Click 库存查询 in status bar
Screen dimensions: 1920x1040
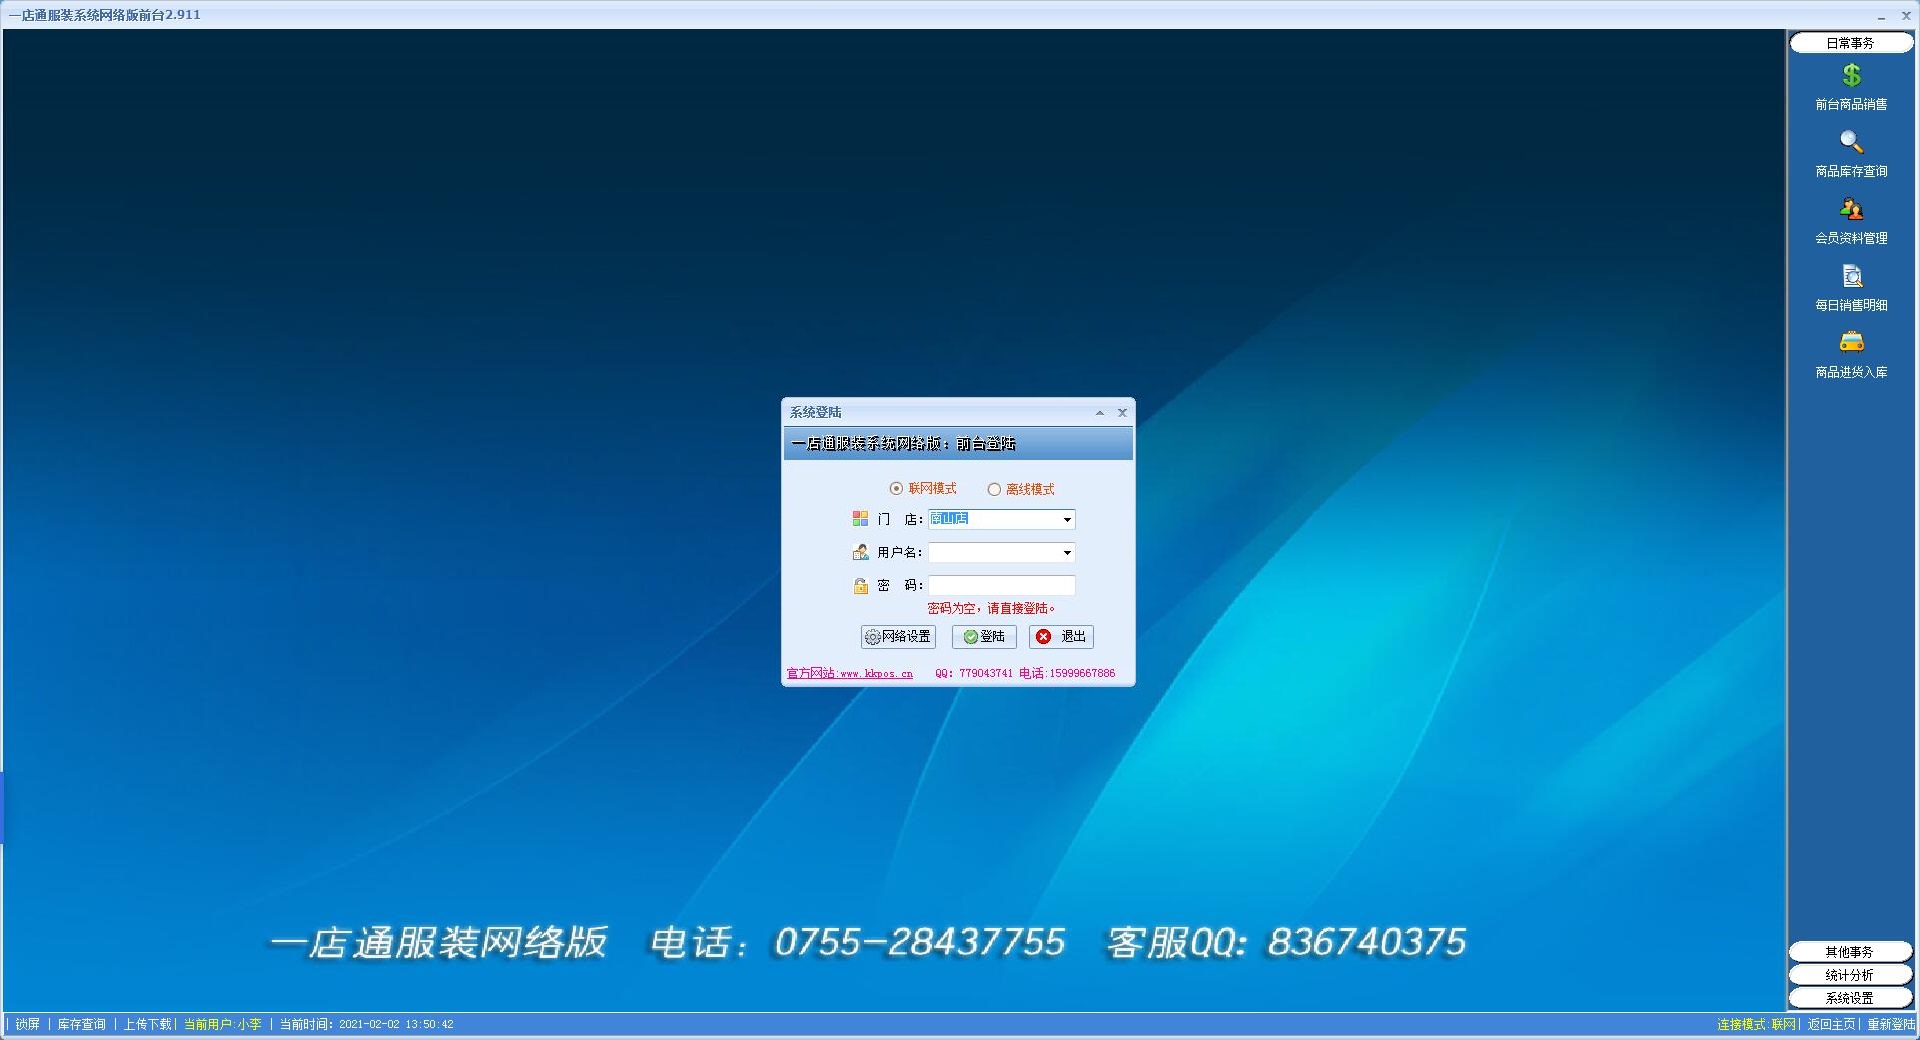click(81, 1024)
